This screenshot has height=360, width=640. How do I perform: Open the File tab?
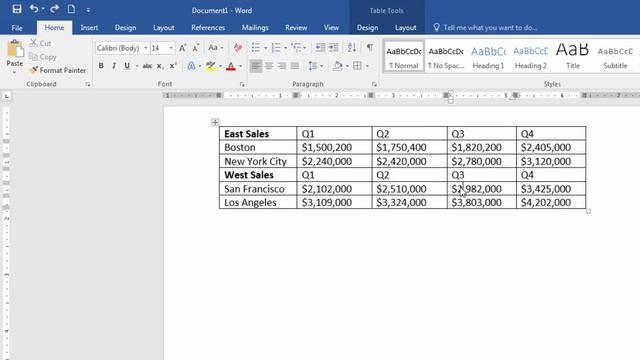pos(17,28)
